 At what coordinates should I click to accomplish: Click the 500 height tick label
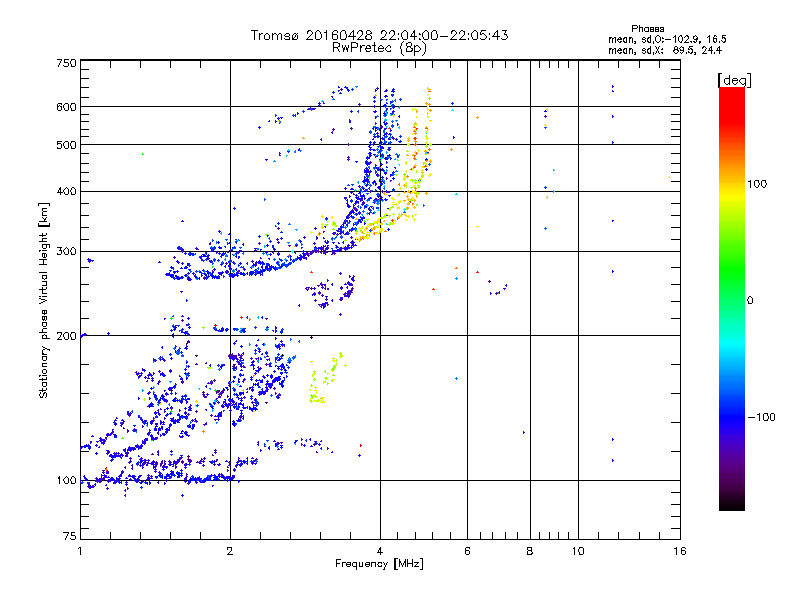[x=66, y=145]
